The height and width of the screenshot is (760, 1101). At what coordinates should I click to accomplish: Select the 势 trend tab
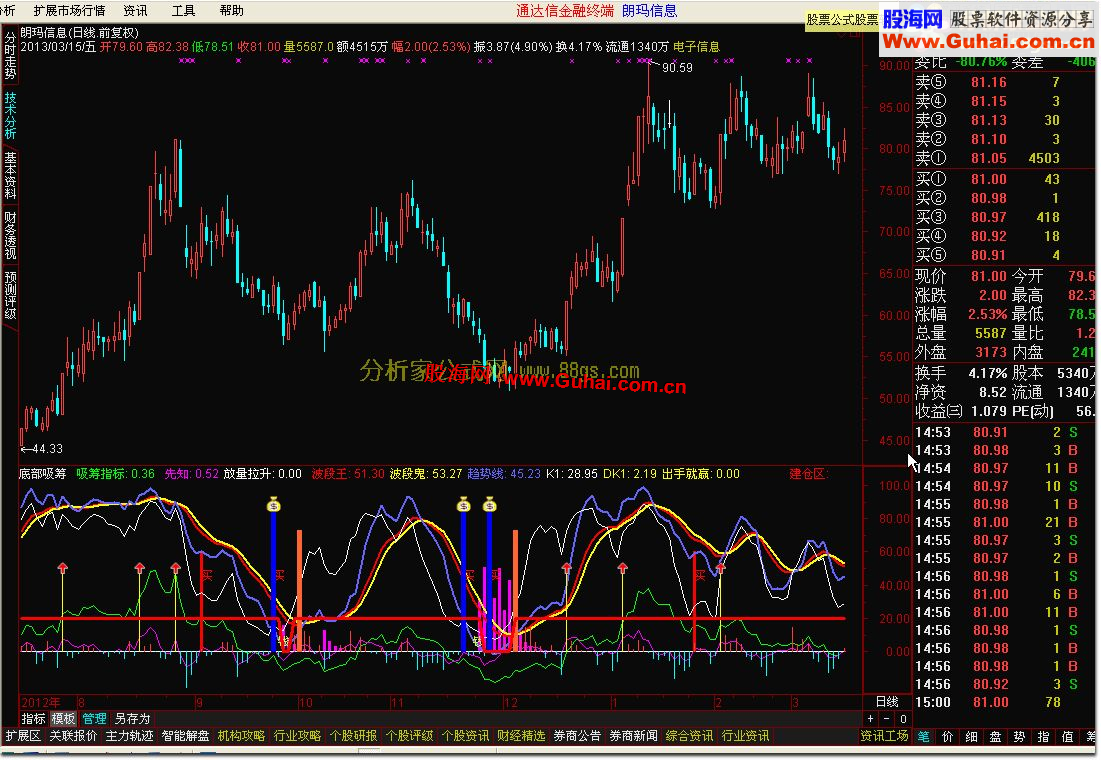1019,736
